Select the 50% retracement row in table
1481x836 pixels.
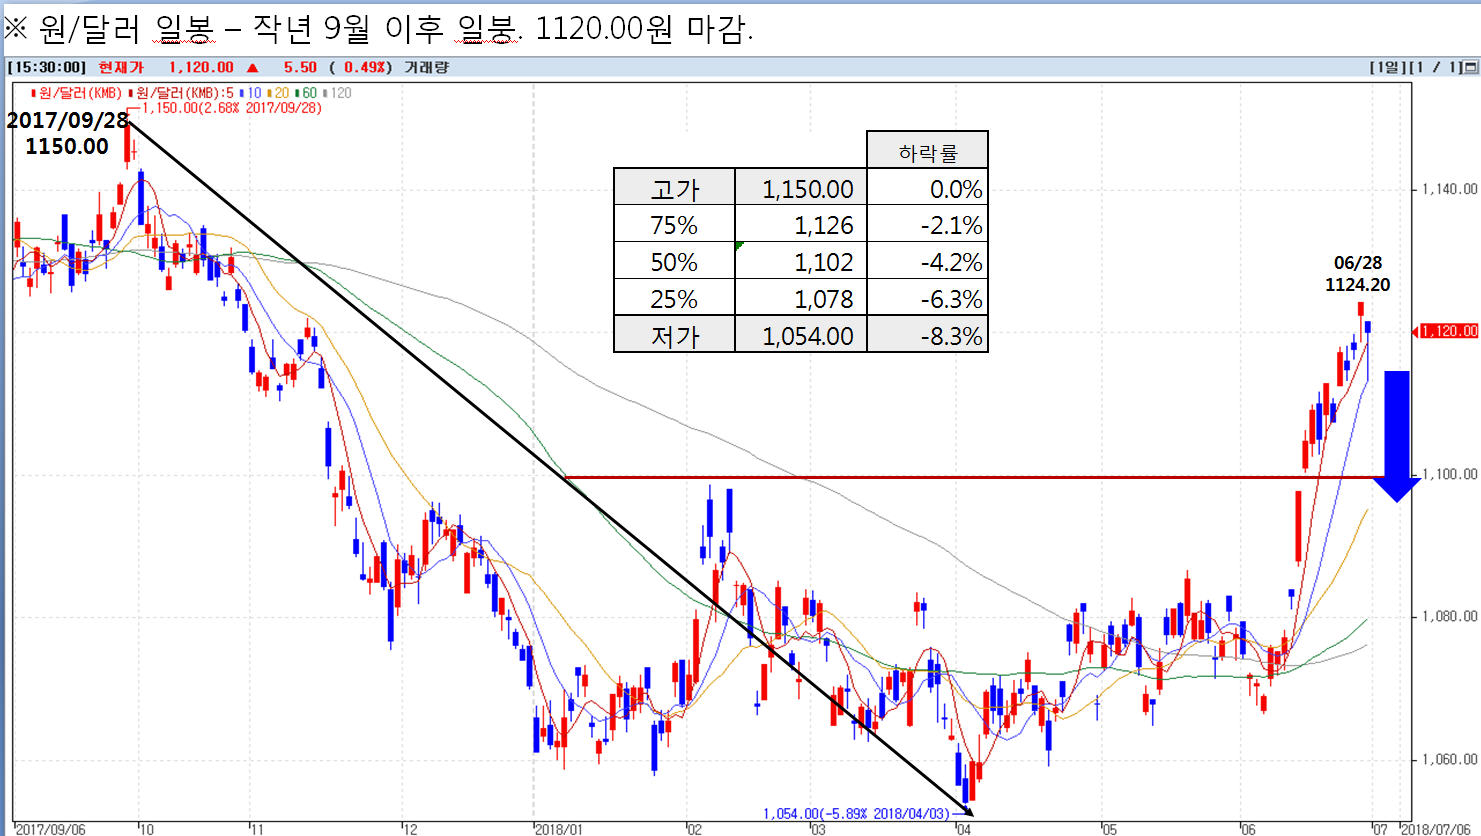(x=800, y=262)
